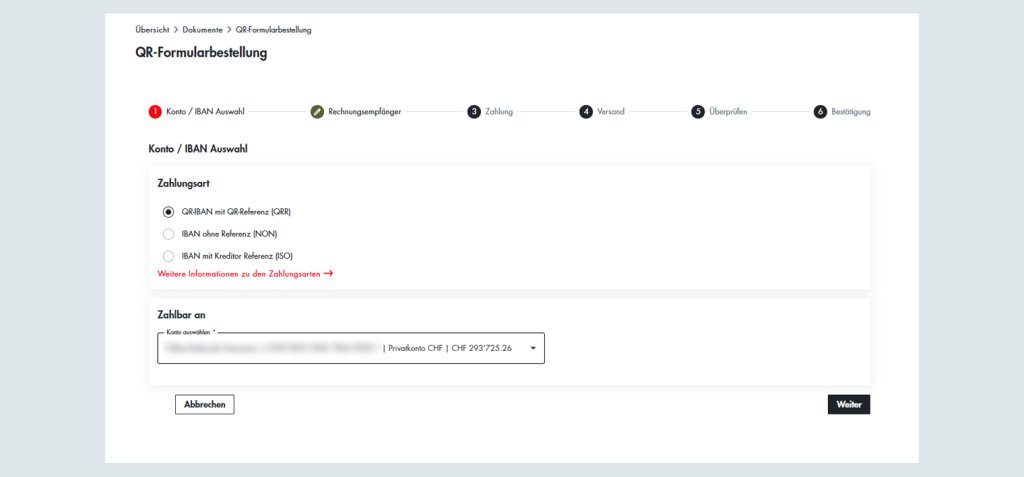Viewport: 1024px width, 477px height.
Task: Expand the account dropdown arrow
Action: pyautogui.click(x=532, y=348)
